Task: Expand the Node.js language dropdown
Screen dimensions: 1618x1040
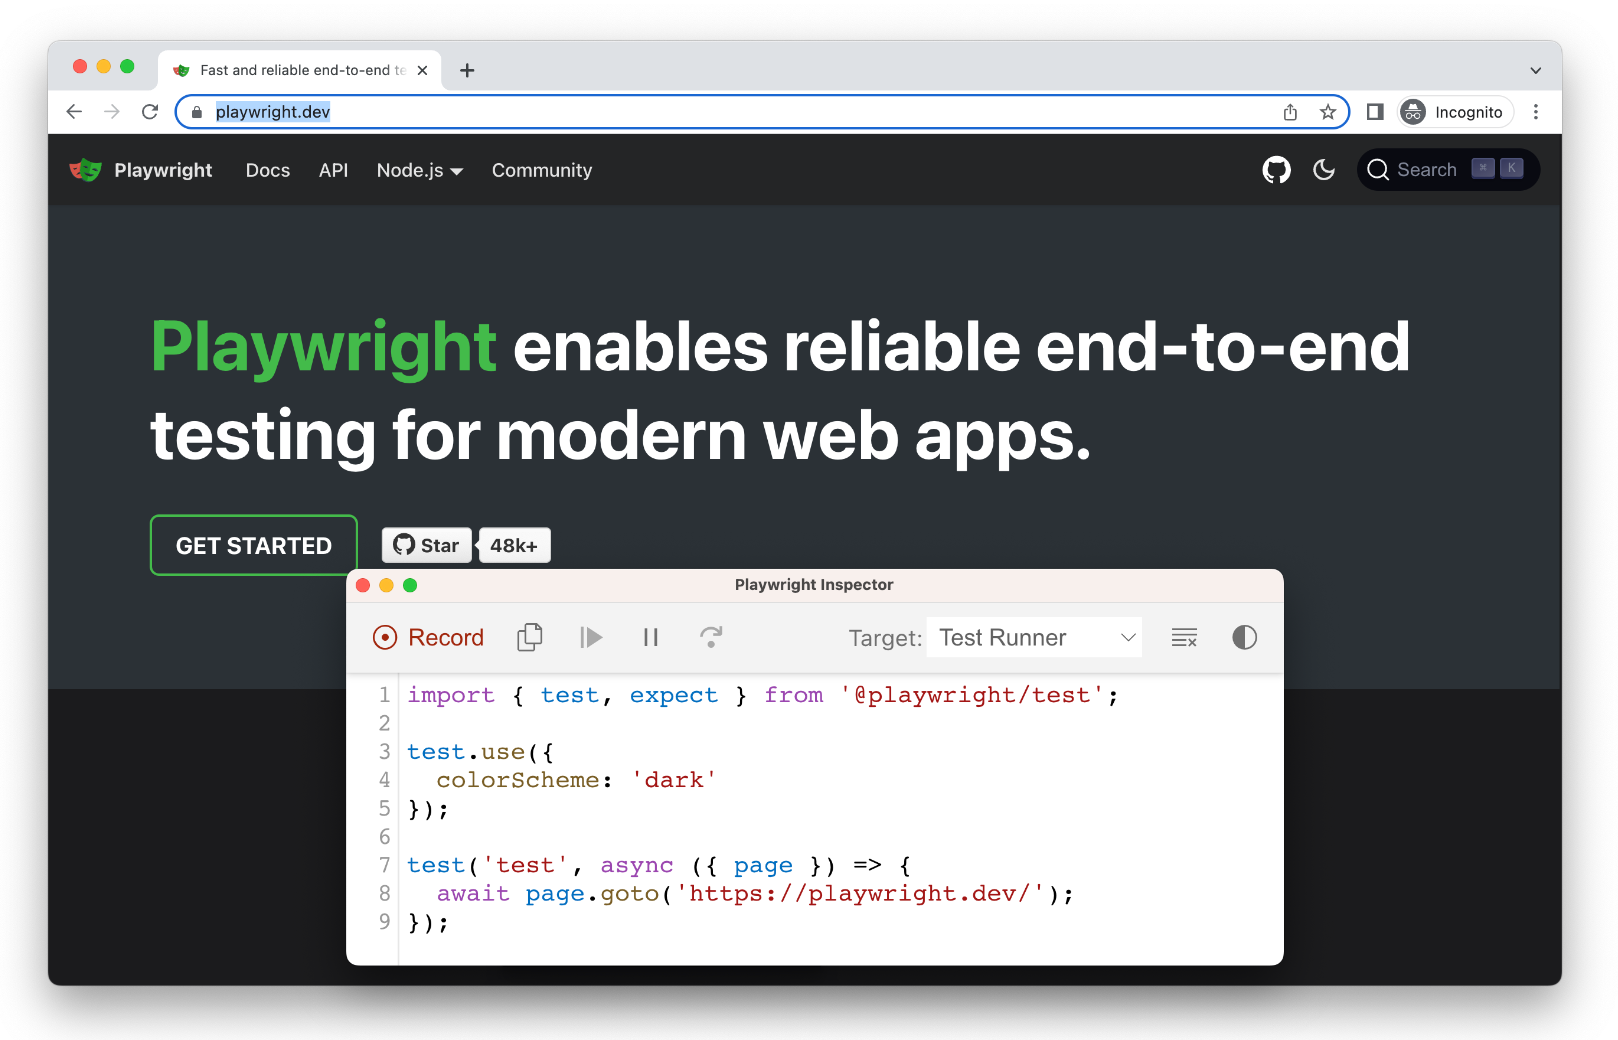Action: click(x=420, y=170)
